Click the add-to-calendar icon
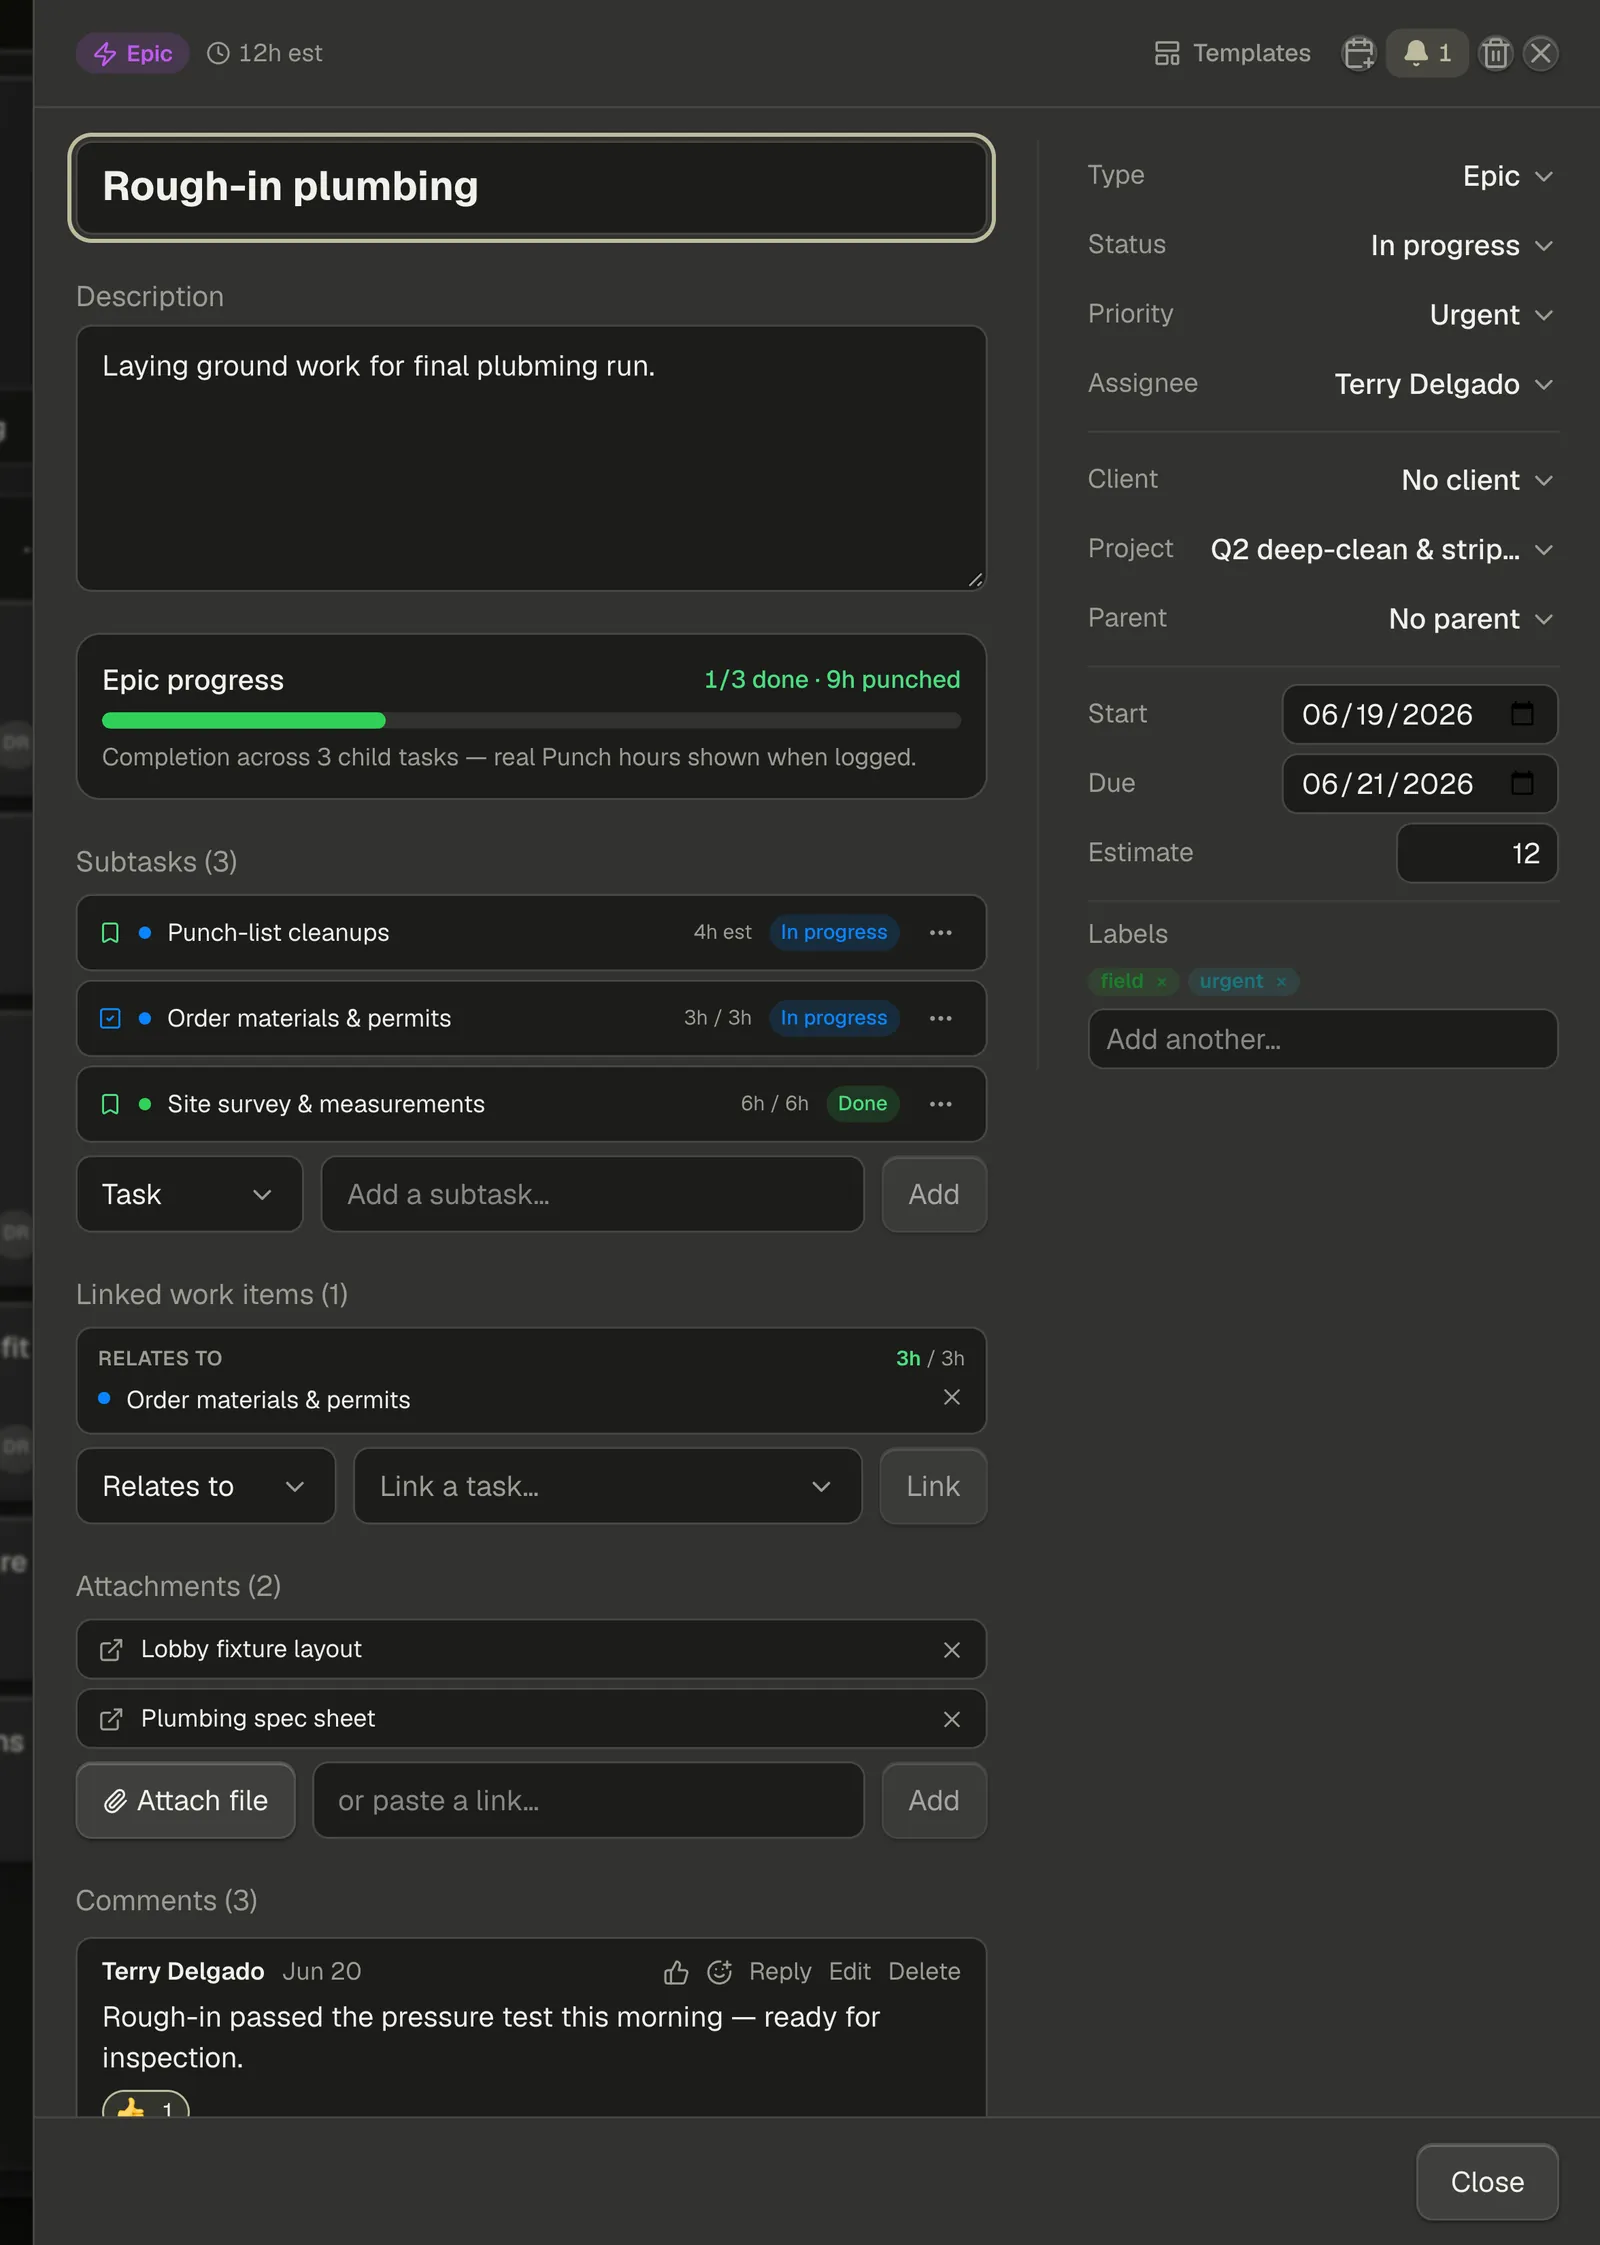This screenshot has width=1600, height=2245. pyautogui.click(x=1358, y=53)
